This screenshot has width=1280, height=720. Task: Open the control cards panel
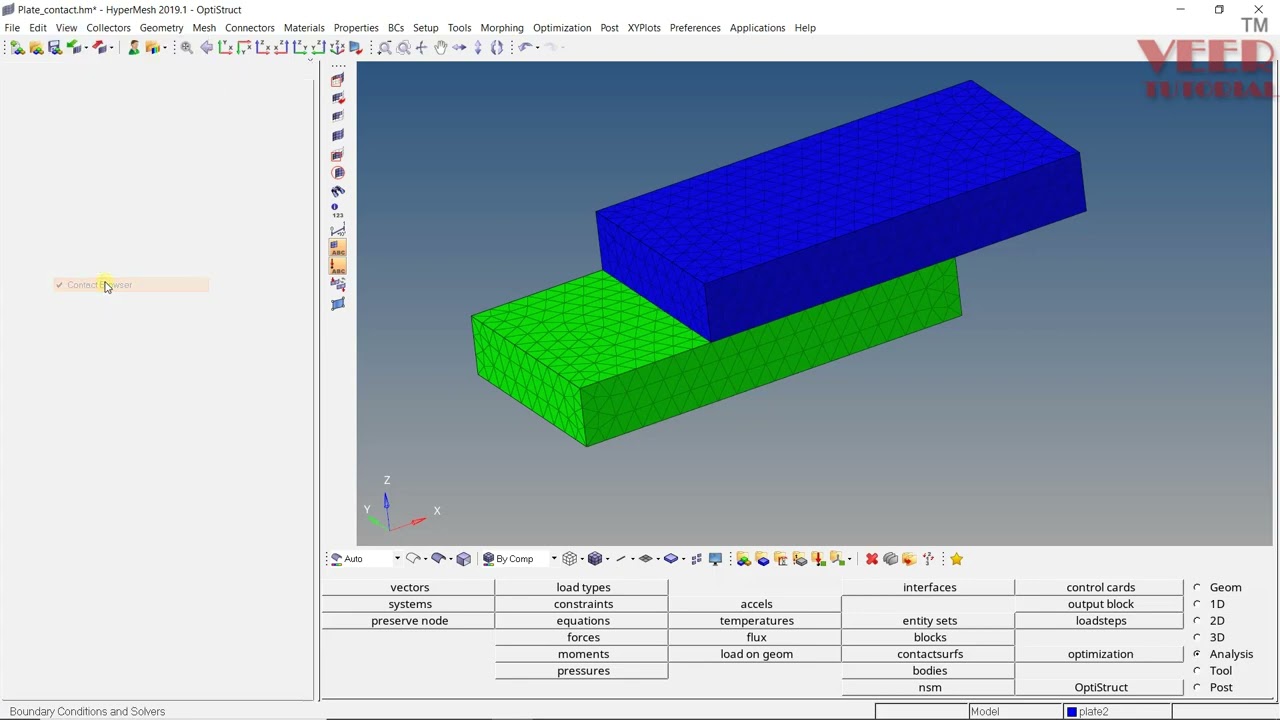point(1100,588)
